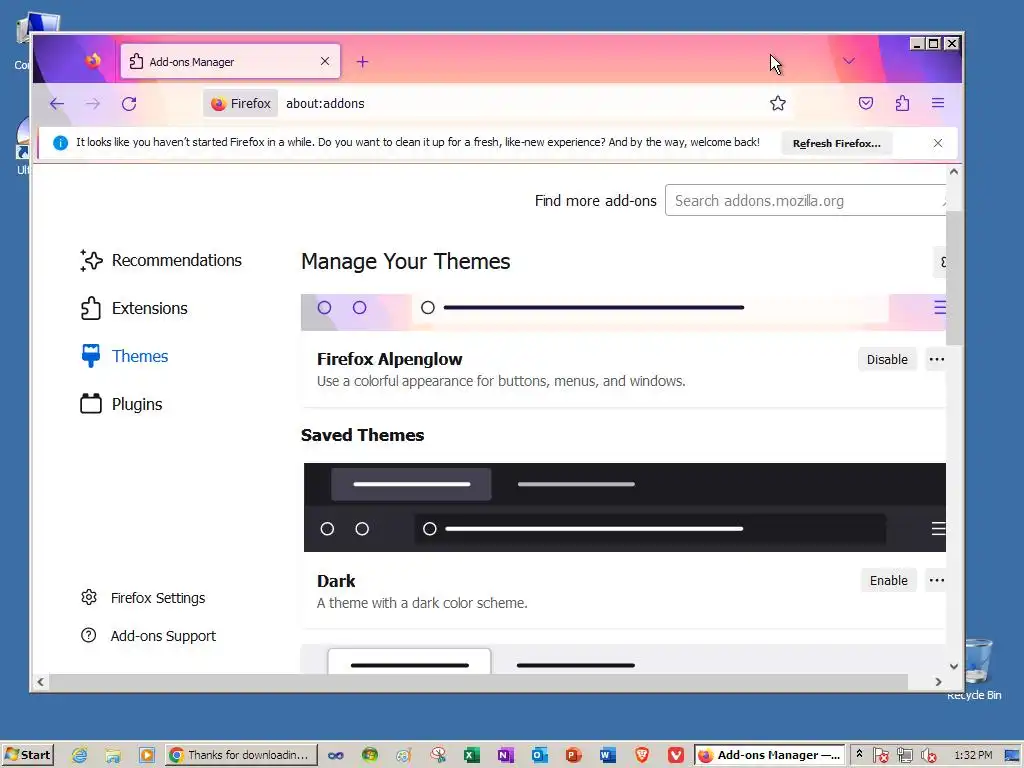Click the pinned Firefox View tab icon

93,61
